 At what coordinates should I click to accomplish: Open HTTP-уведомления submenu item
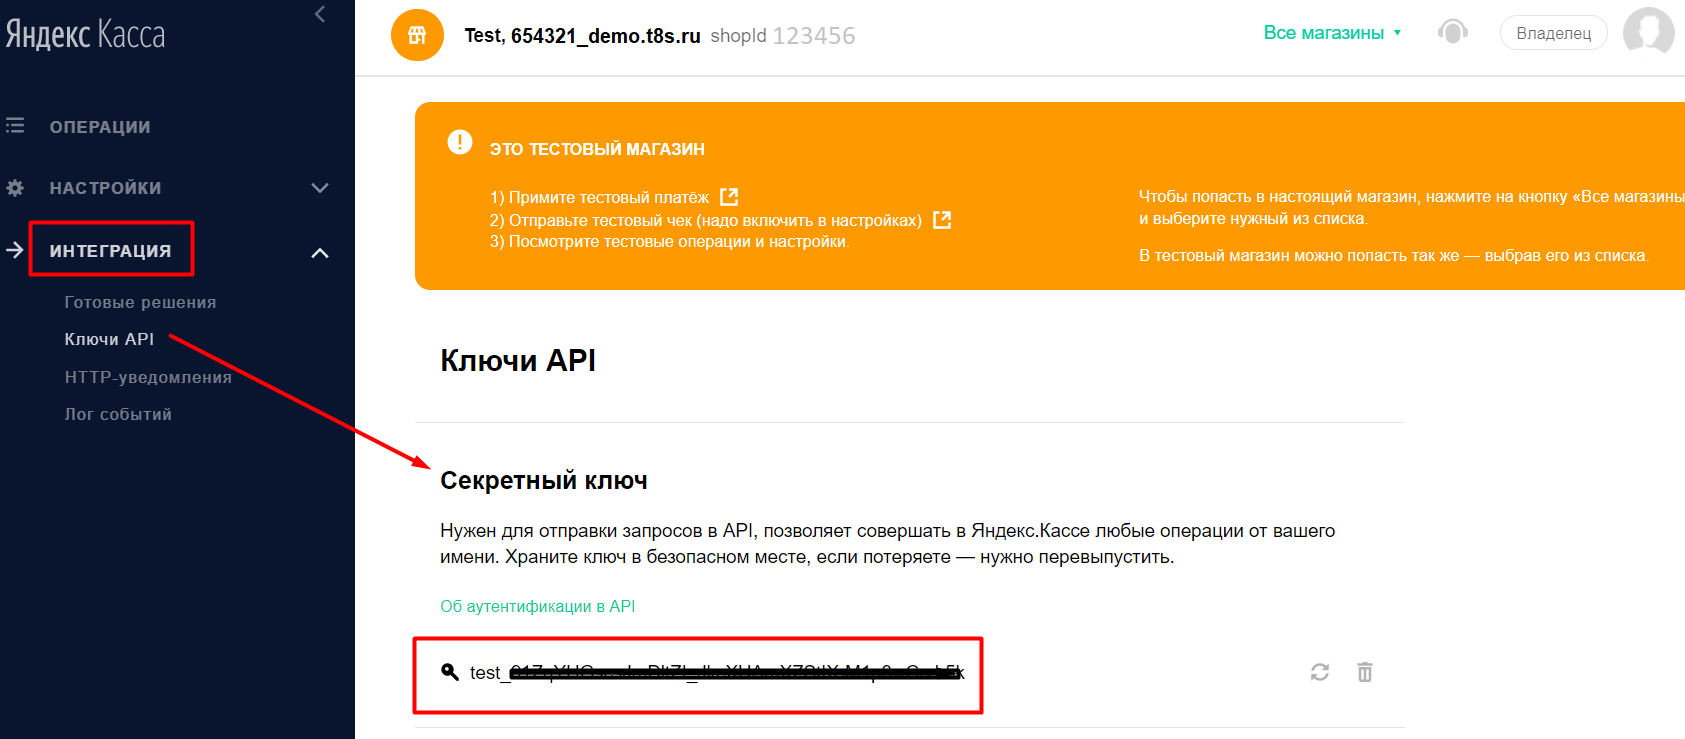[x=148, y=377]
